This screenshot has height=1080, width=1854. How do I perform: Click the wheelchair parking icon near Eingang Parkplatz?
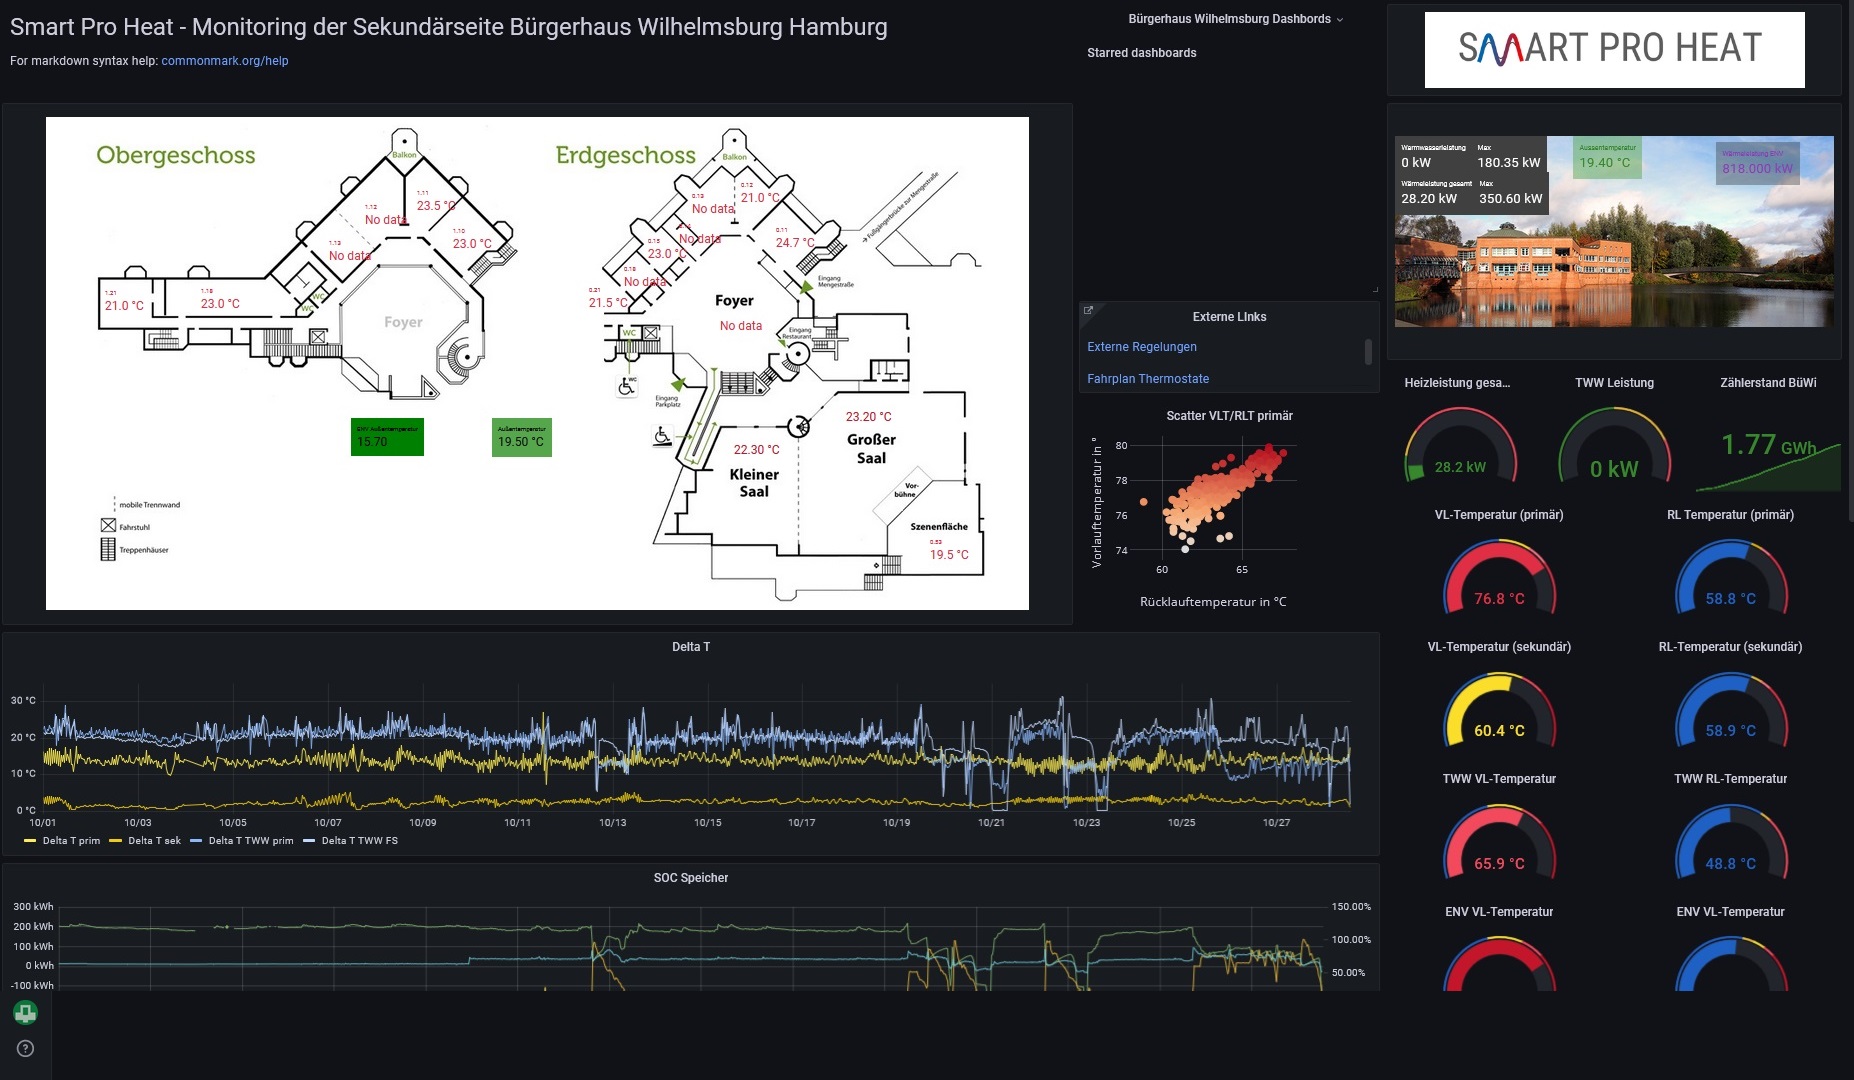(627, 386)
